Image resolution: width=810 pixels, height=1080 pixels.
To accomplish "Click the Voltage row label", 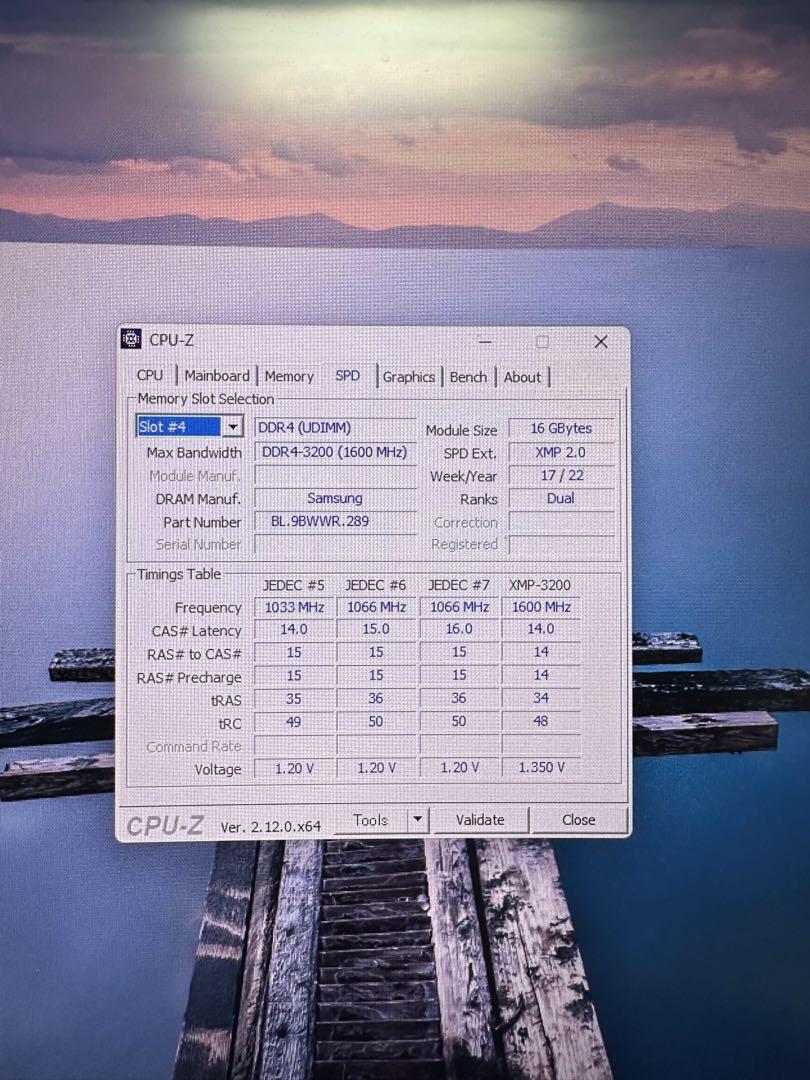I will coord(218,769).
